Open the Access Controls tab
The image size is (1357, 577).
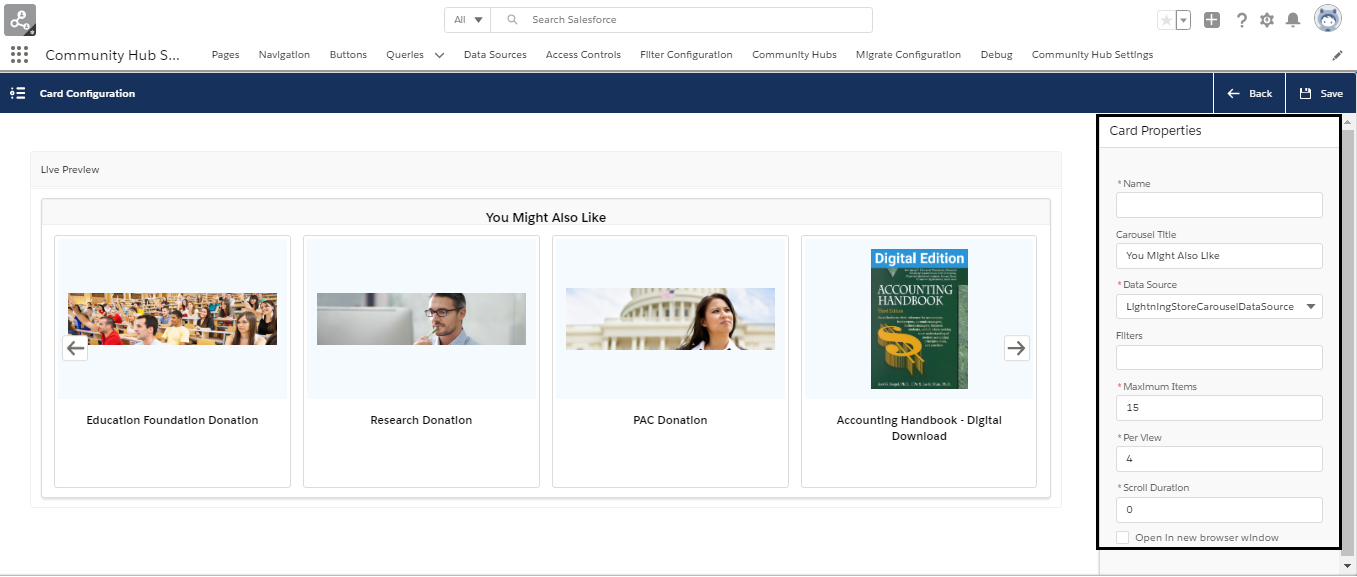[x=583, y=55]
